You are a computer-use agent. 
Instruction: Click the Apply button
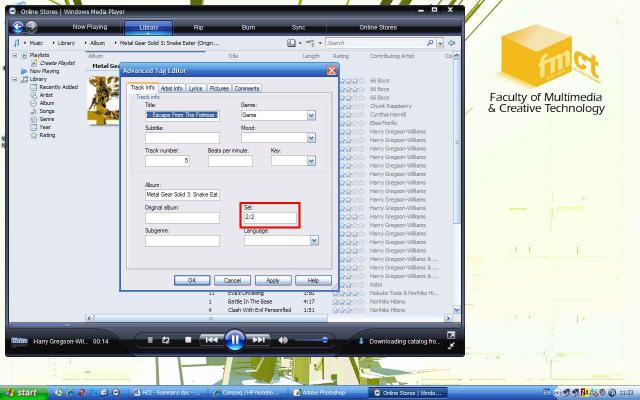pyautogui.click(x=273, y=280)
